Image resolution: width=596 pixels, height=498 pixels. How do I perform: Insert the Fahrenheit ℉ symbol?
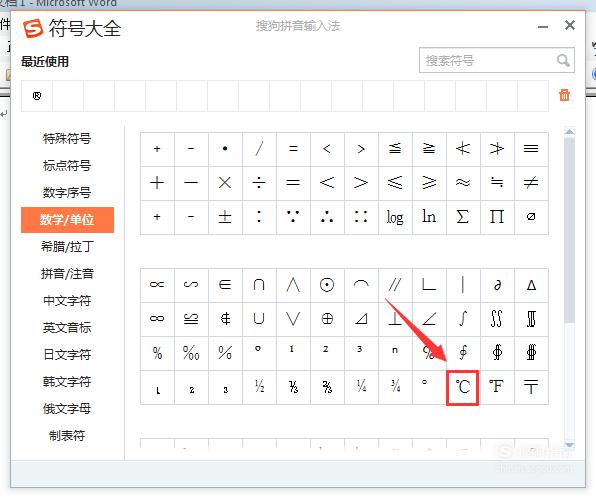point(497,387)
